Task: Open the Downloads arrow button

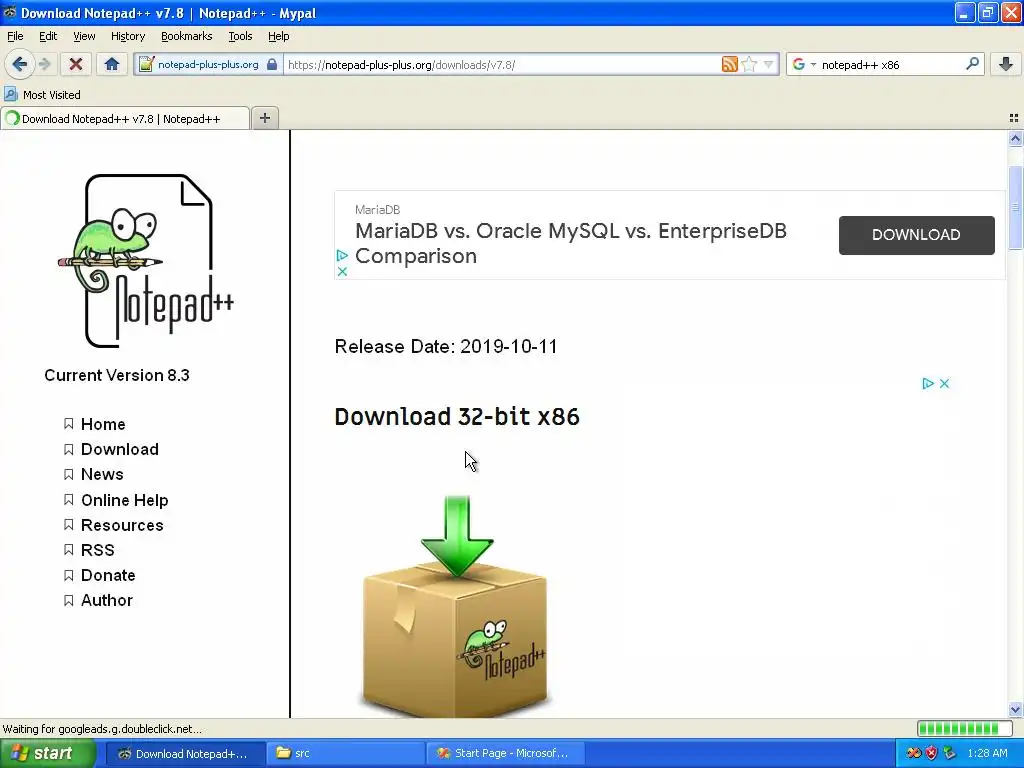Action: tap(1006, 64)
